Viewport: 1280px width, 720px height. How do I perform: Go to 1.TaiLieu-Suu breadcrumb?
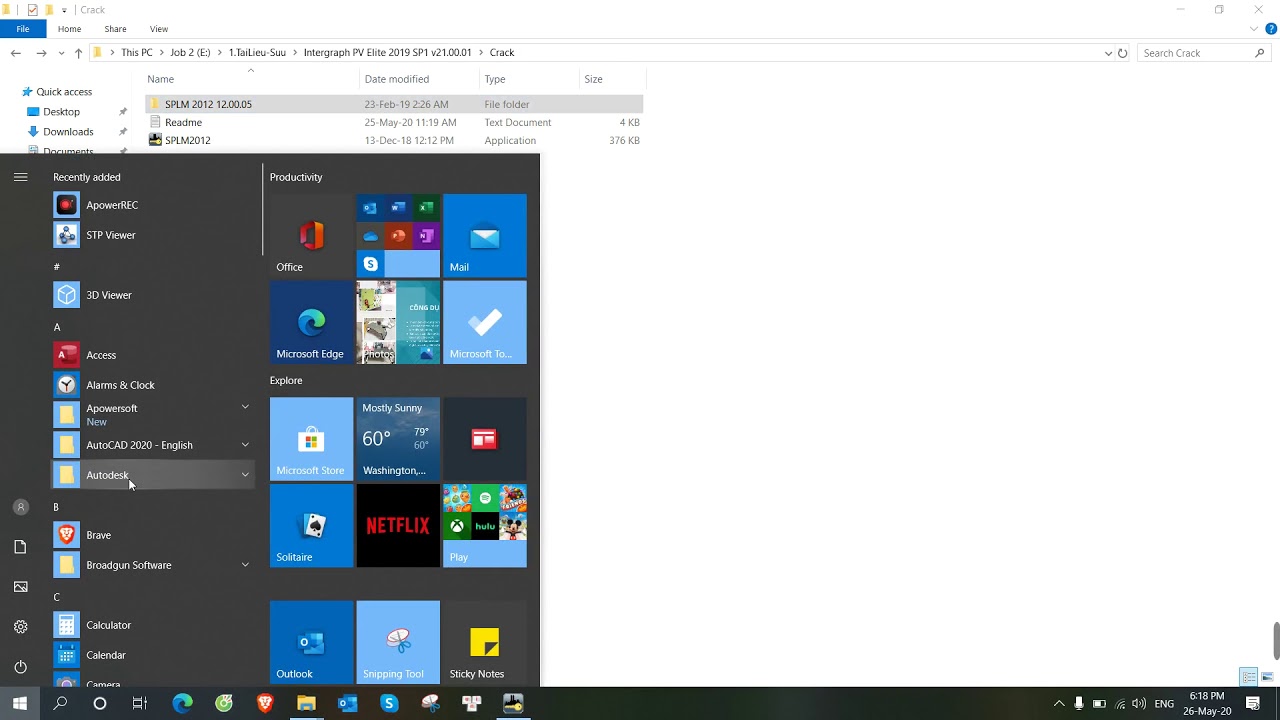[257, 53]
